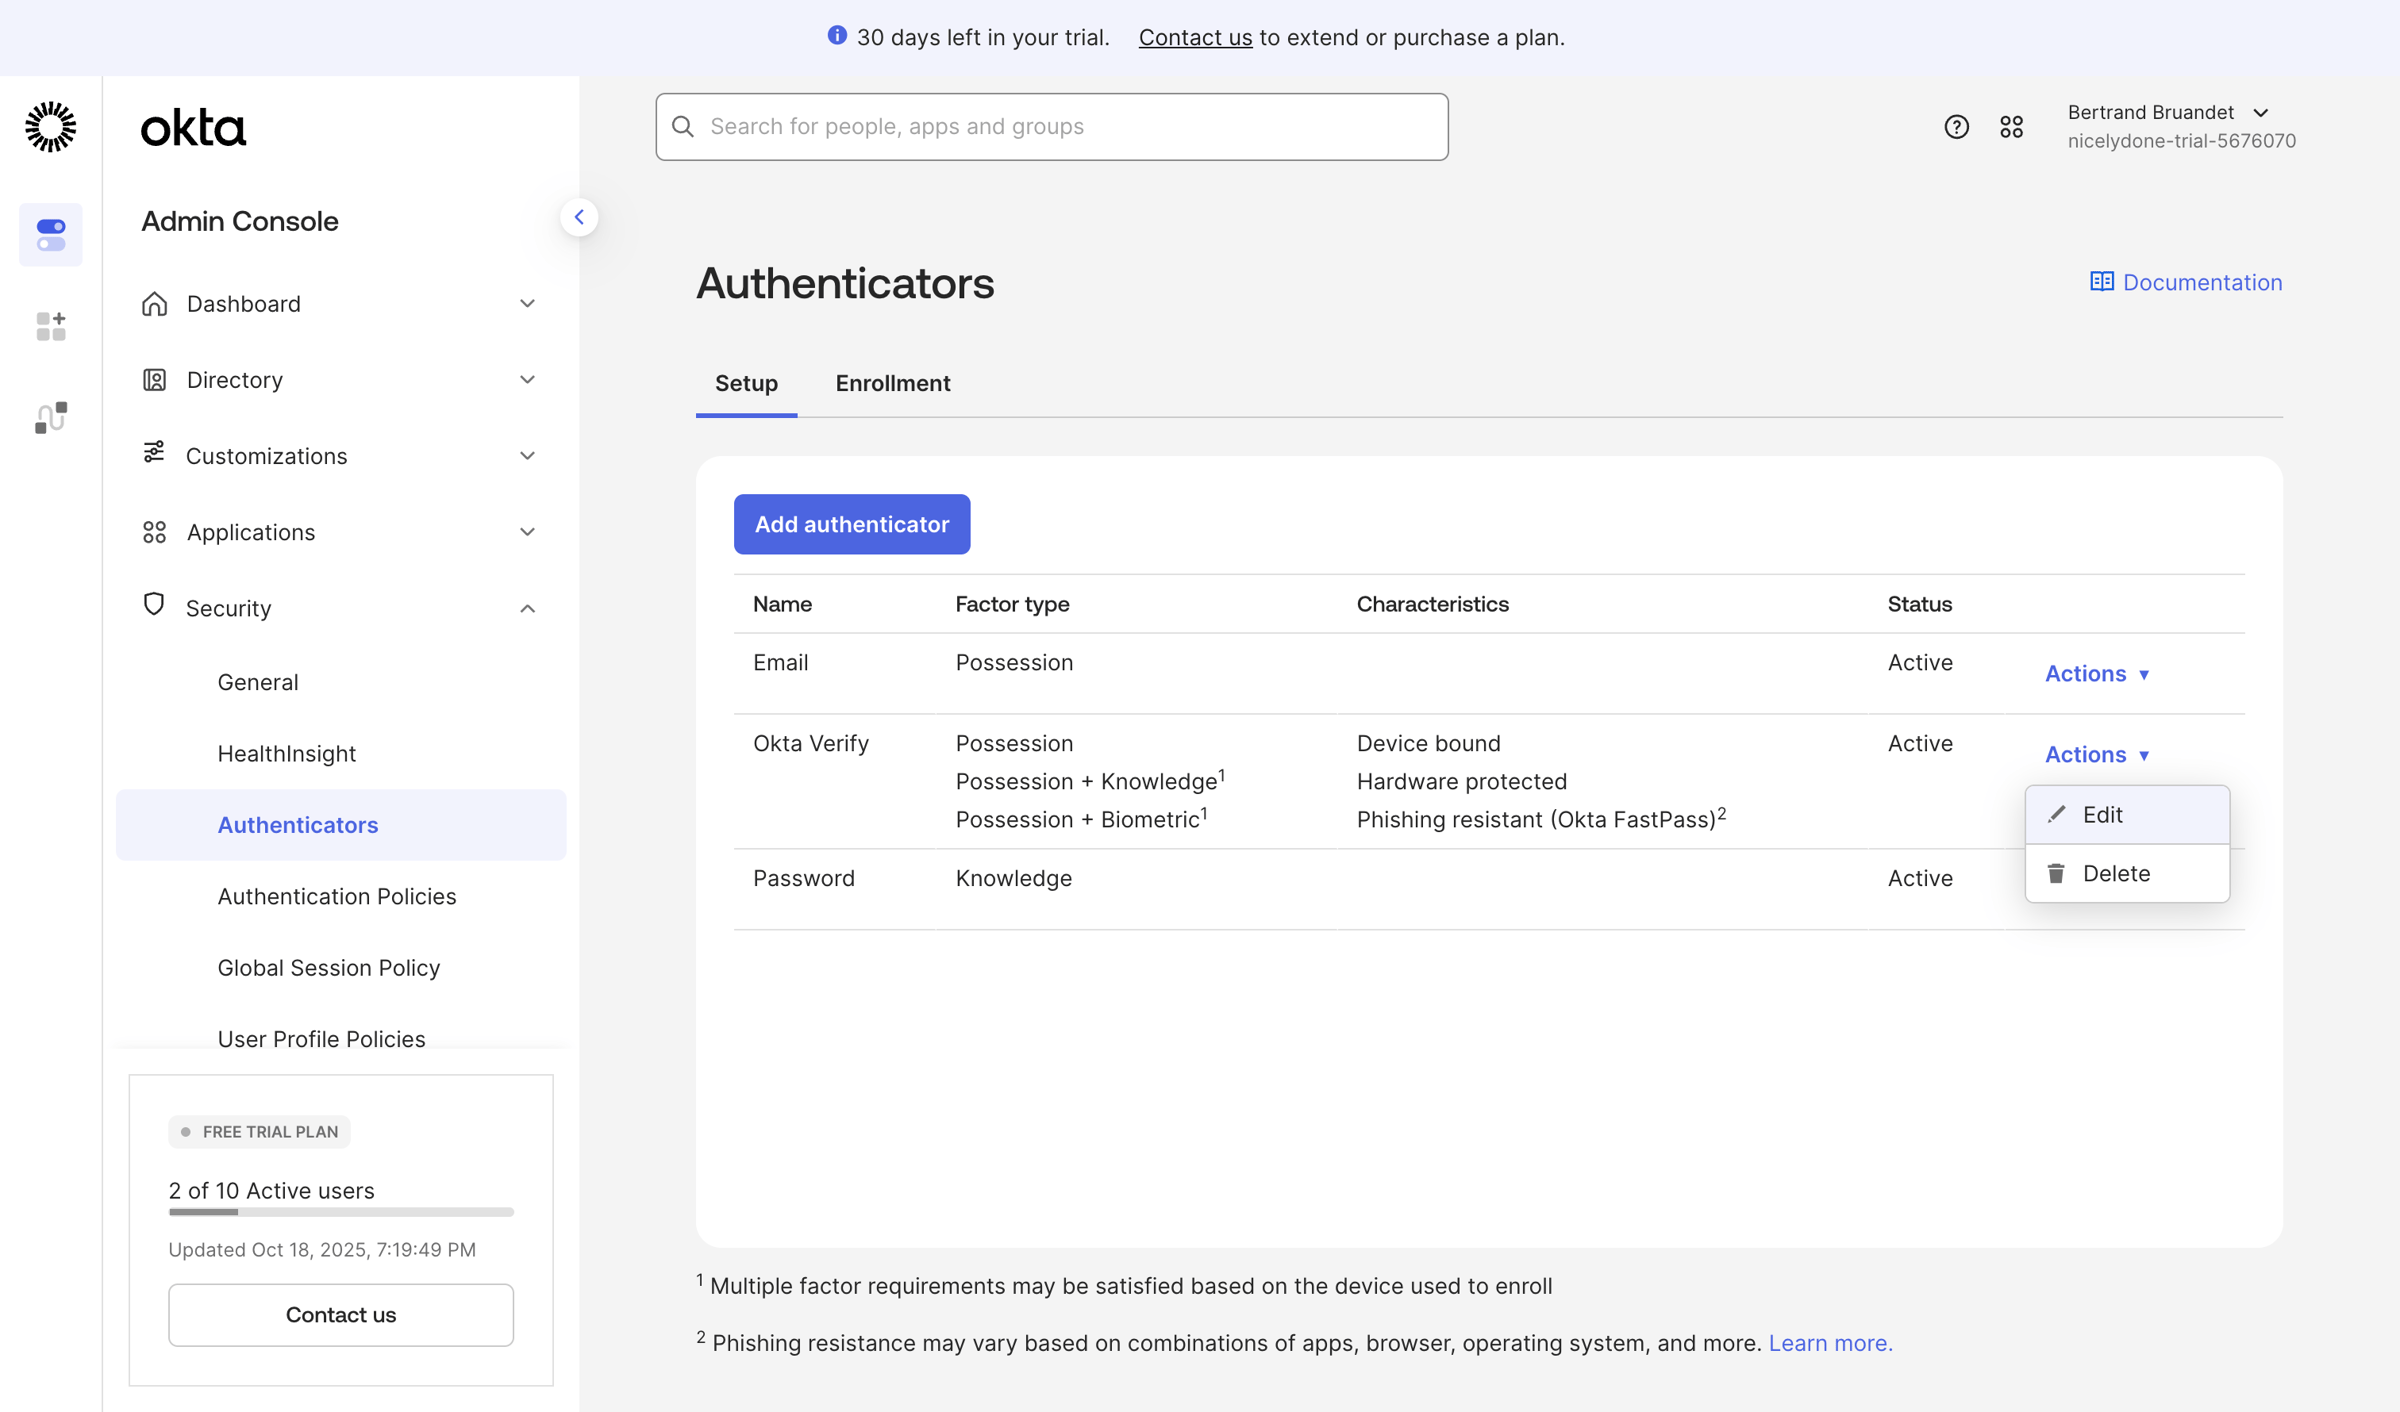Click the Okta sunburst logo icon
The height and width of the screenshot is (1412, 2400).
tap(50, 127)
